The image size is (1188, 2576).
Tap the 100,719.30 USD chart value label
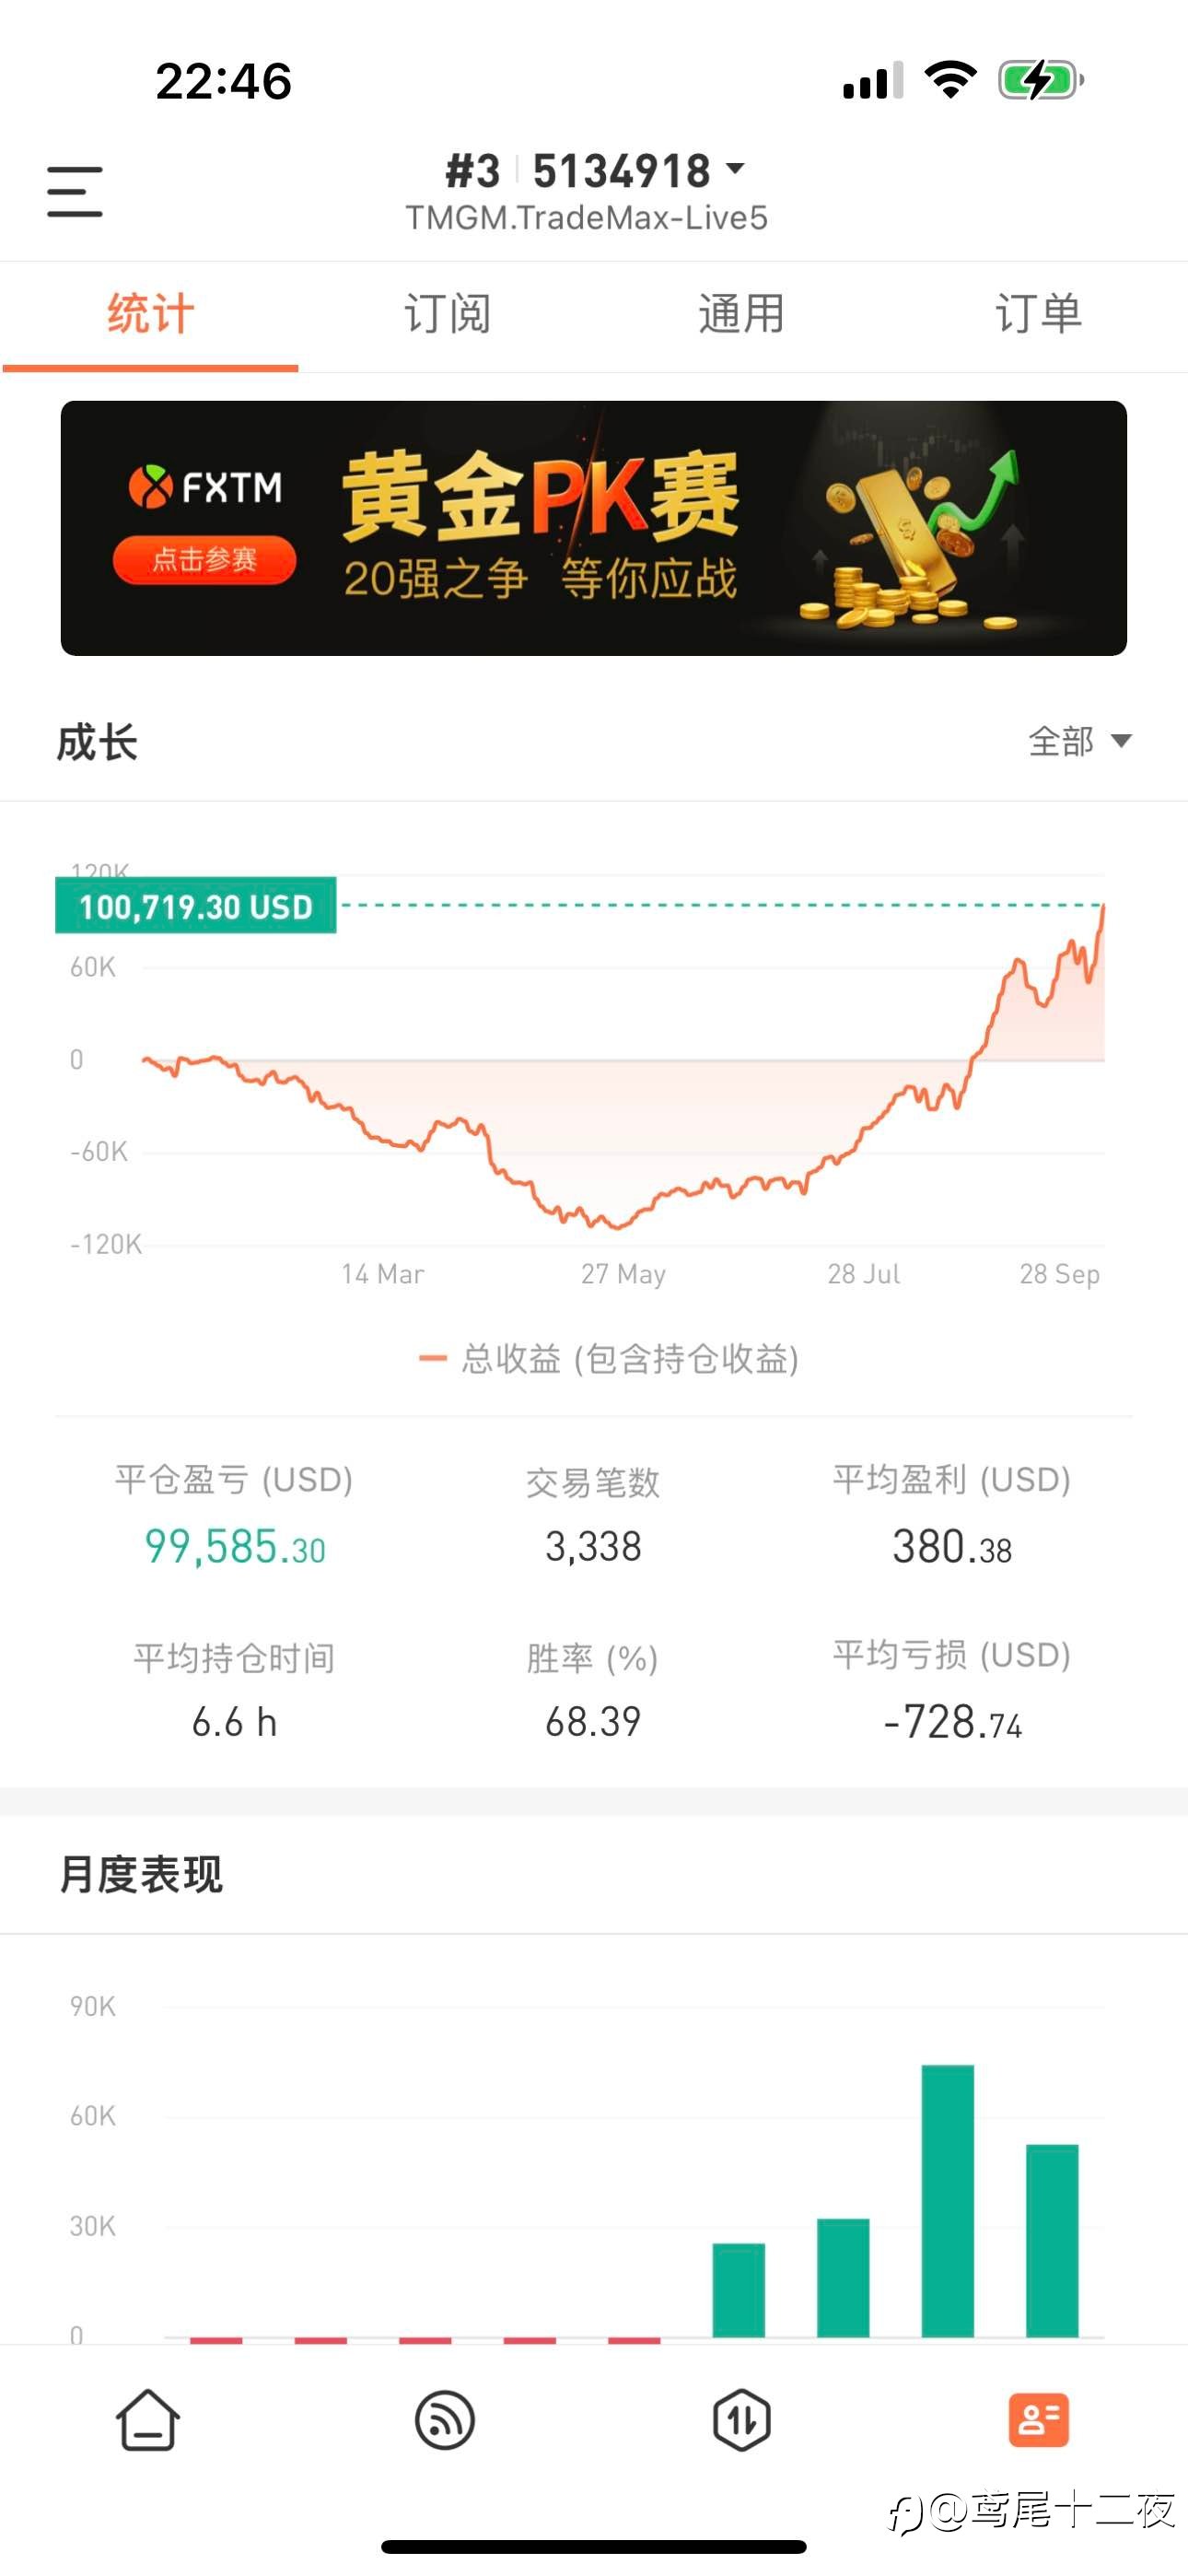pos(196,906)
